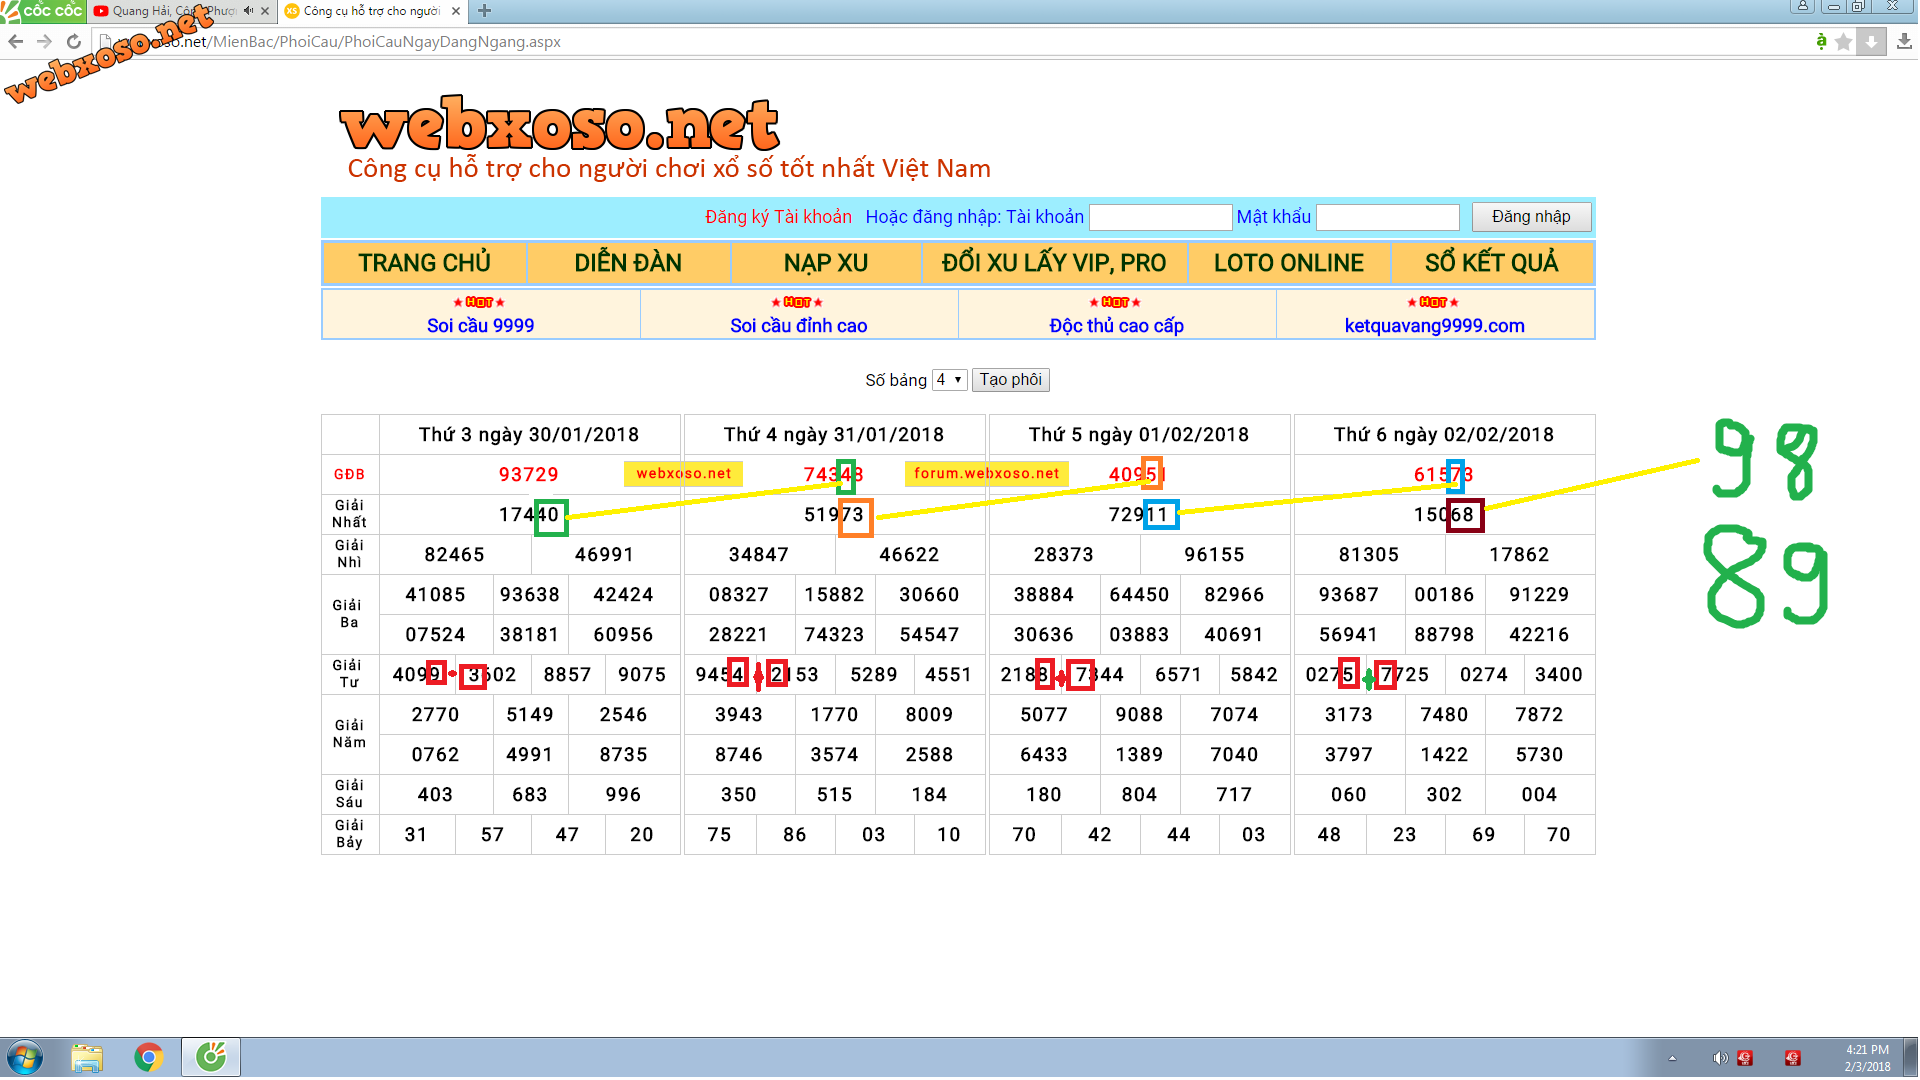Click the Mật khẩu password field
1920x1080 pixels.
pyautogui.click(x=1388, y=217)
